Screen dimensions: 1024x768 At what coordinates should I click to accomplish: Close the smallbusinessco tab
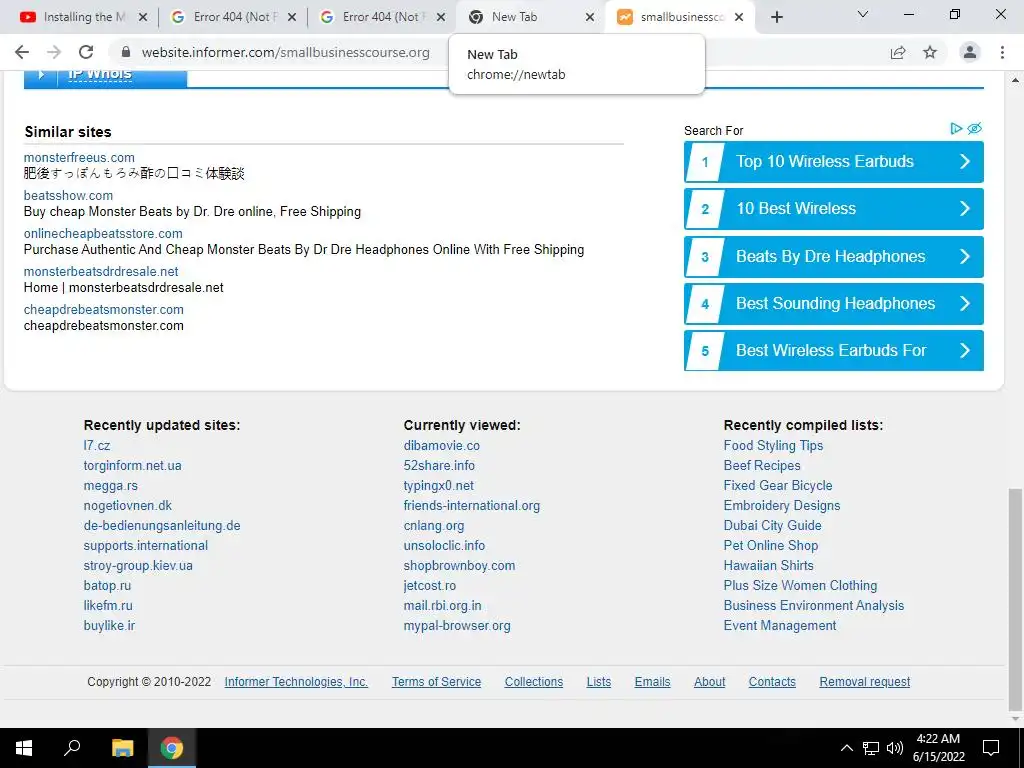click(x=739, y=18)
